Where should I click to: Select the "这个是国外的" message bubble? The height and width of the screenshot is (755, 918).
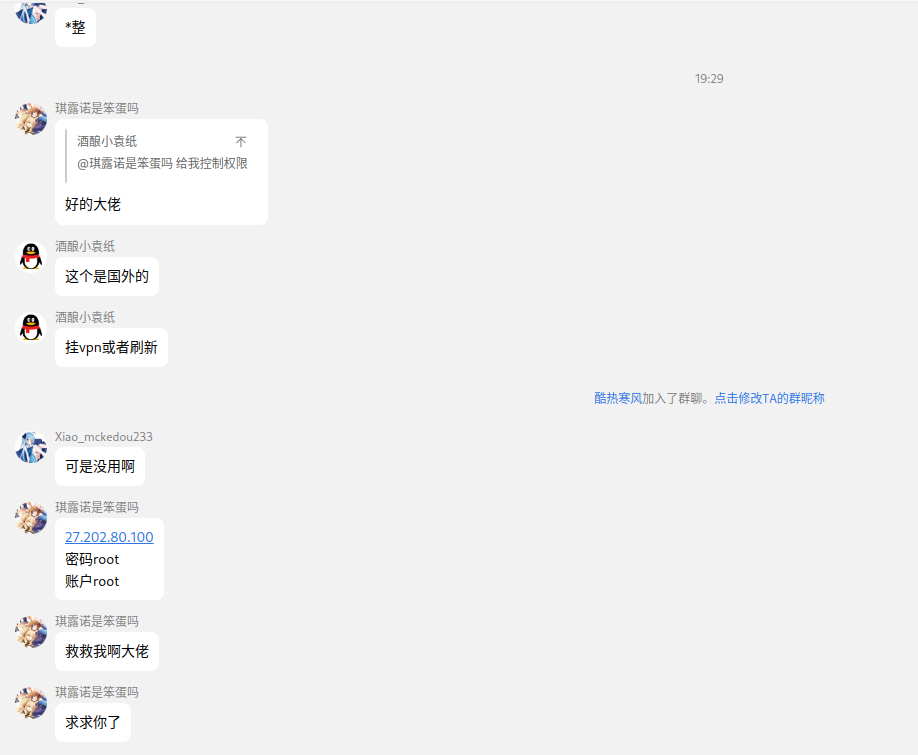pos(107,276)
